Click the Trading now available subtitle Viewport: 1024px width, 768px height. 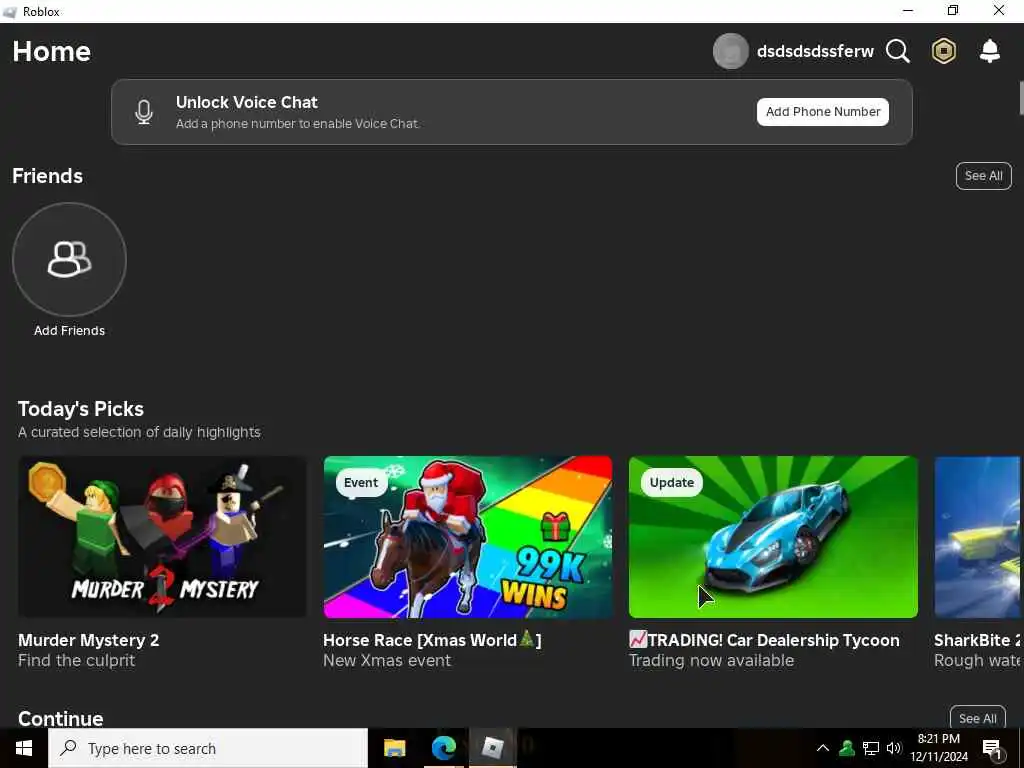(711, 660)
